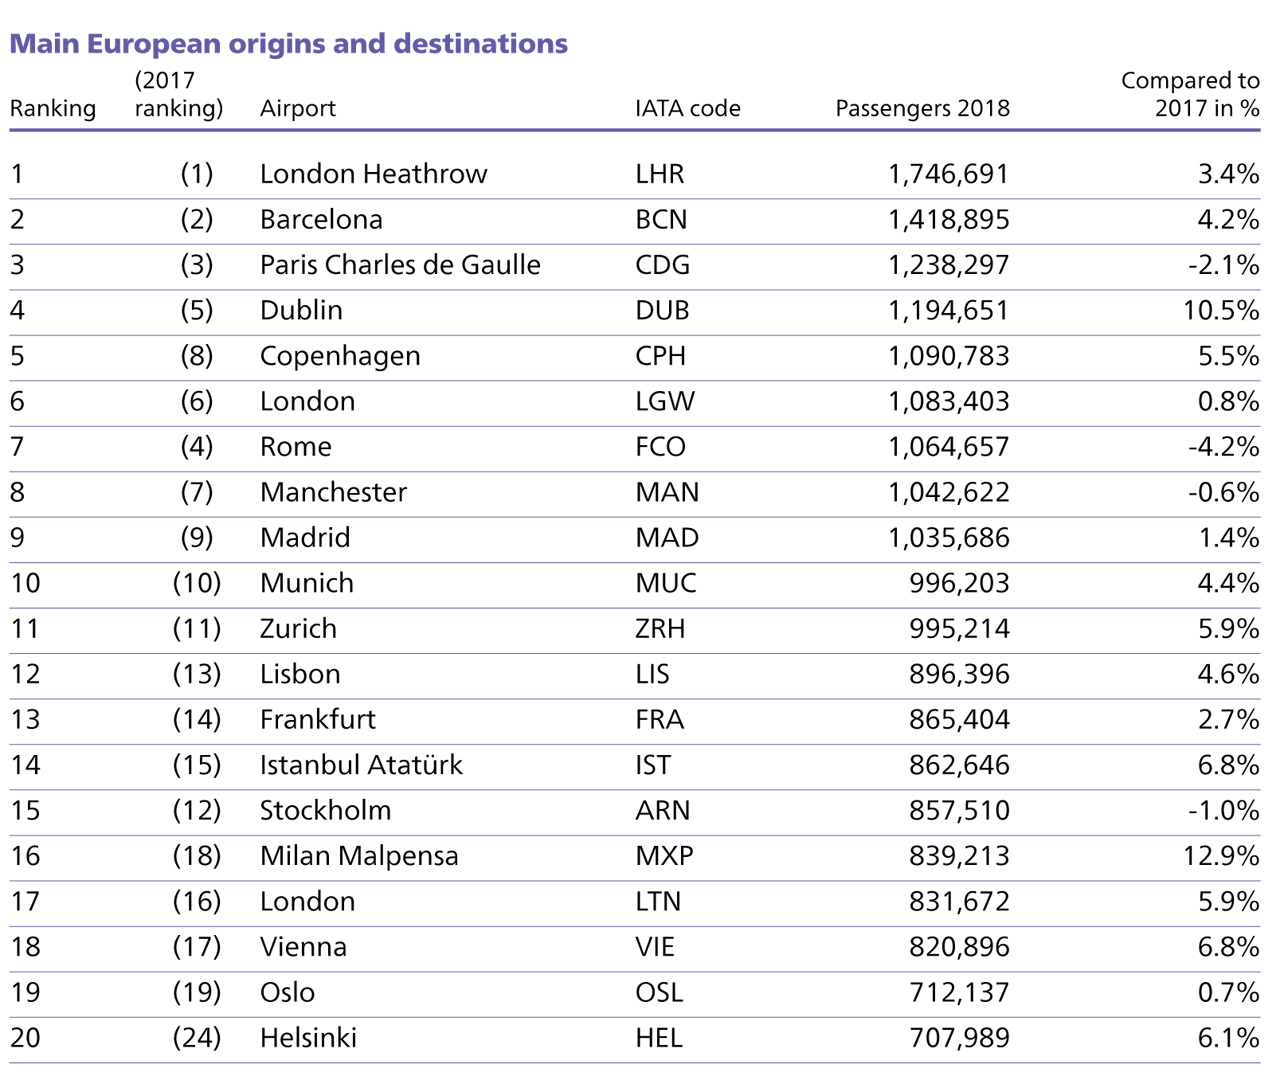1280x1080 pixels.
Task: Select the 'Airport' column header
Action: pyautogui.click(x=298, y=108)
